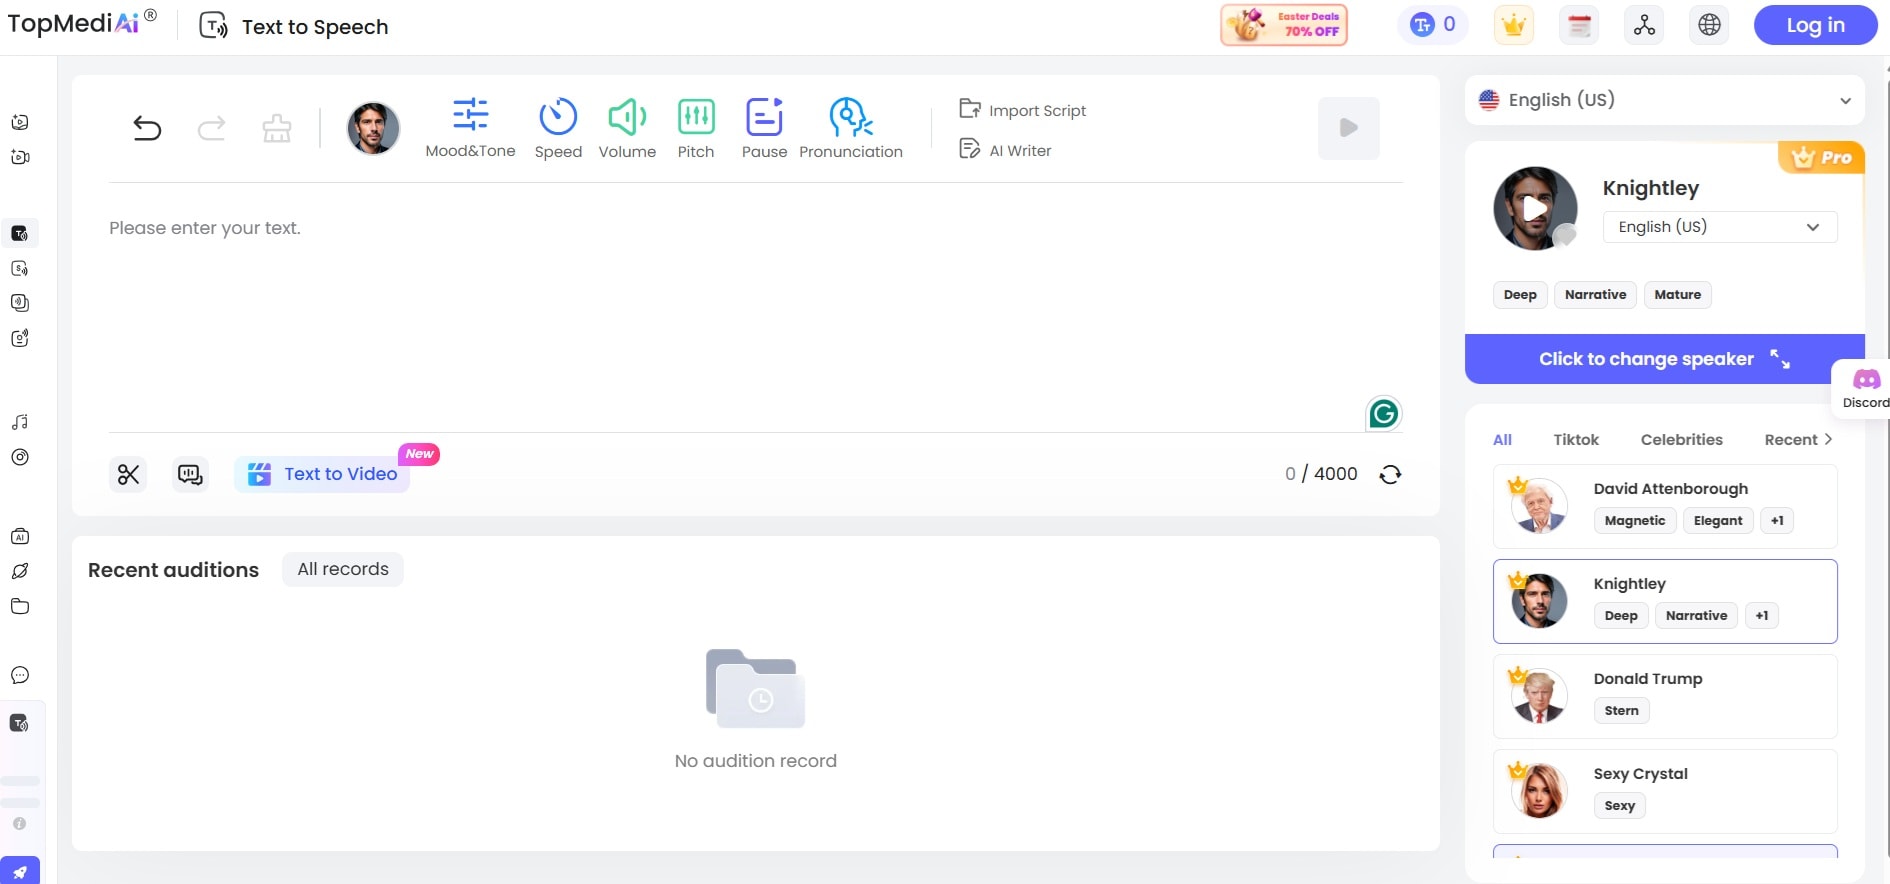Click the refresh icon beside the character count
The width and height of the screenshot is (1890, 884).
pyautogui.click(x=1390, y=474)
